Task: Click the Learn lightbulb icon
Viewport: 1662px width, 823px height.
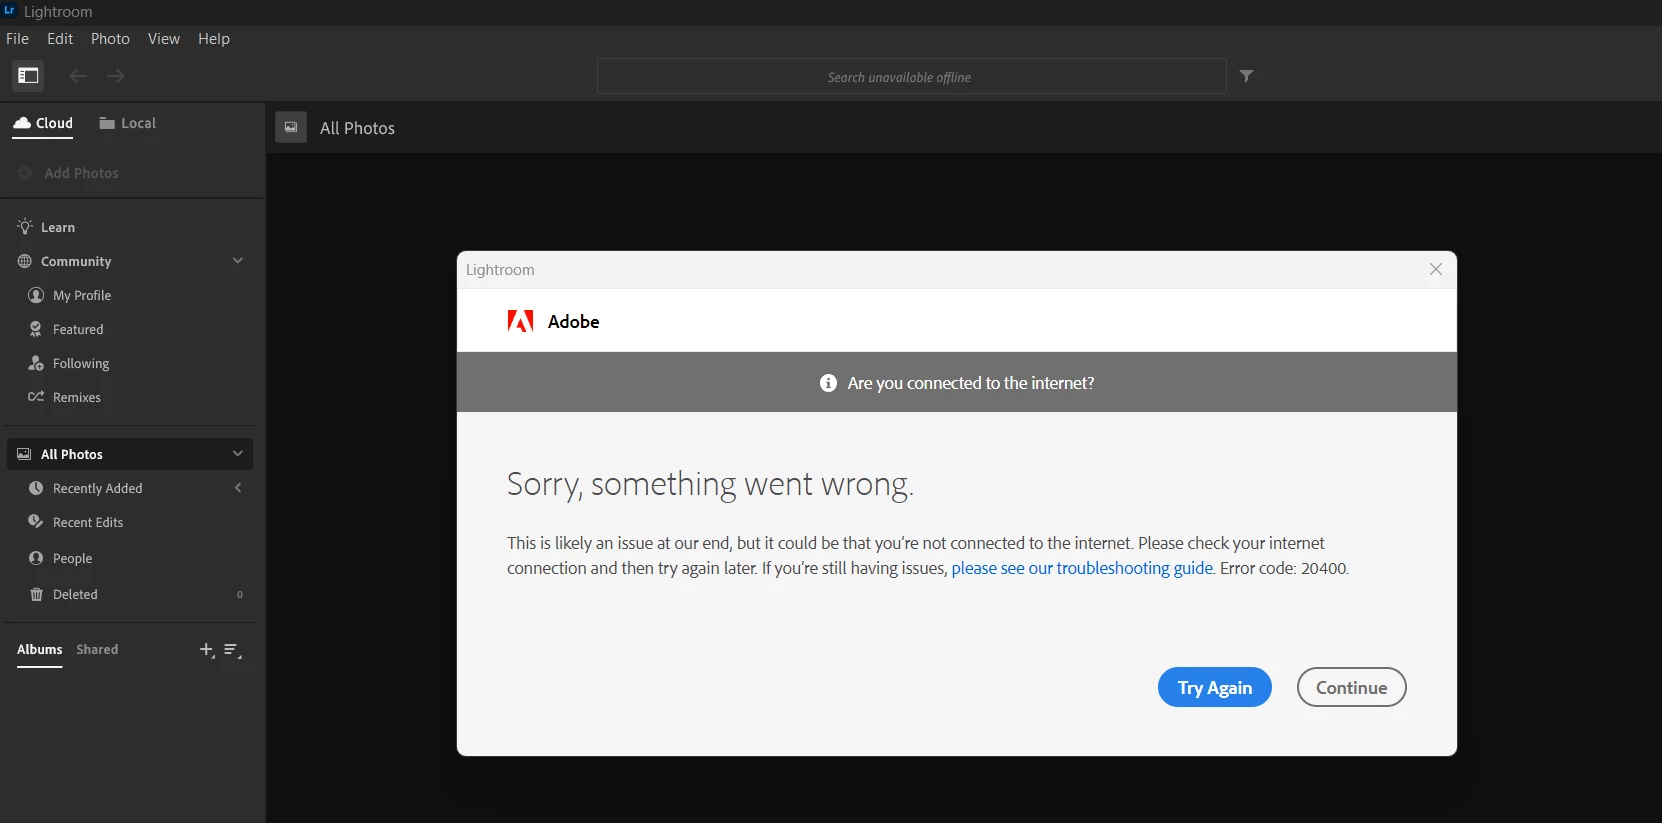Action: [x=25, y=227]
